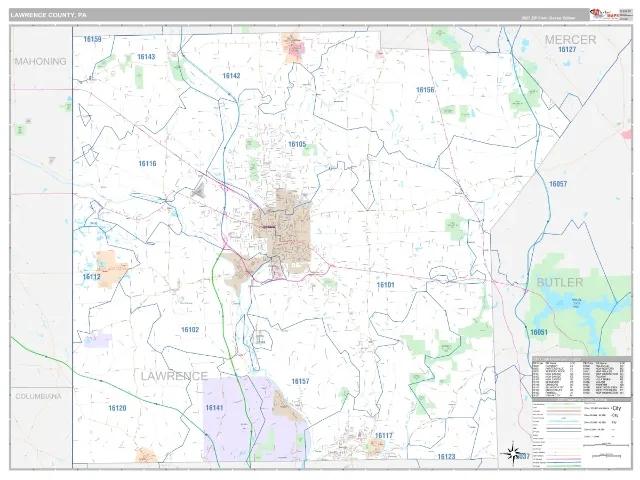Viewport: 640px width, 480px height.
Task: Select the ZIP code label 16101
Action: click(385, 285)
